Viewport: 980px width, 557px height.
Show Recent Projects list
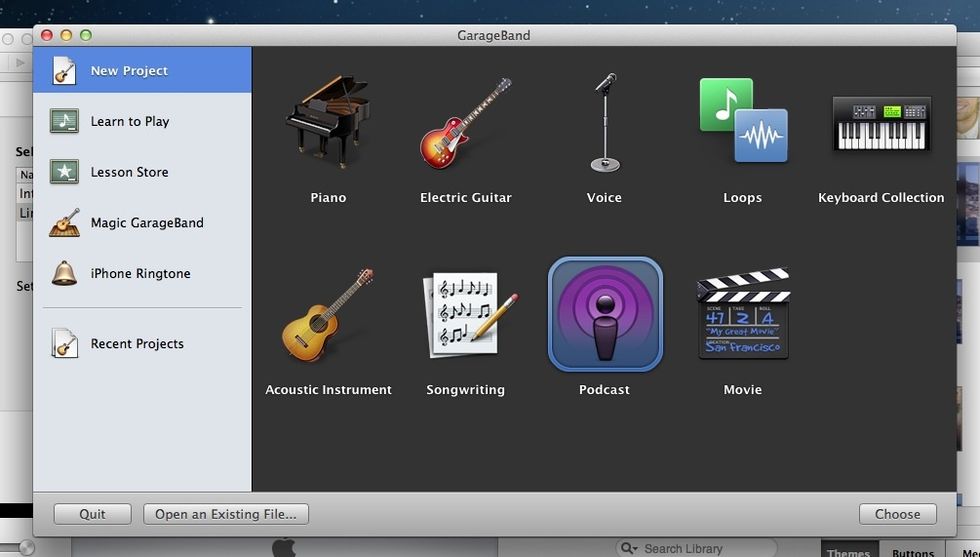click(137, 344)
